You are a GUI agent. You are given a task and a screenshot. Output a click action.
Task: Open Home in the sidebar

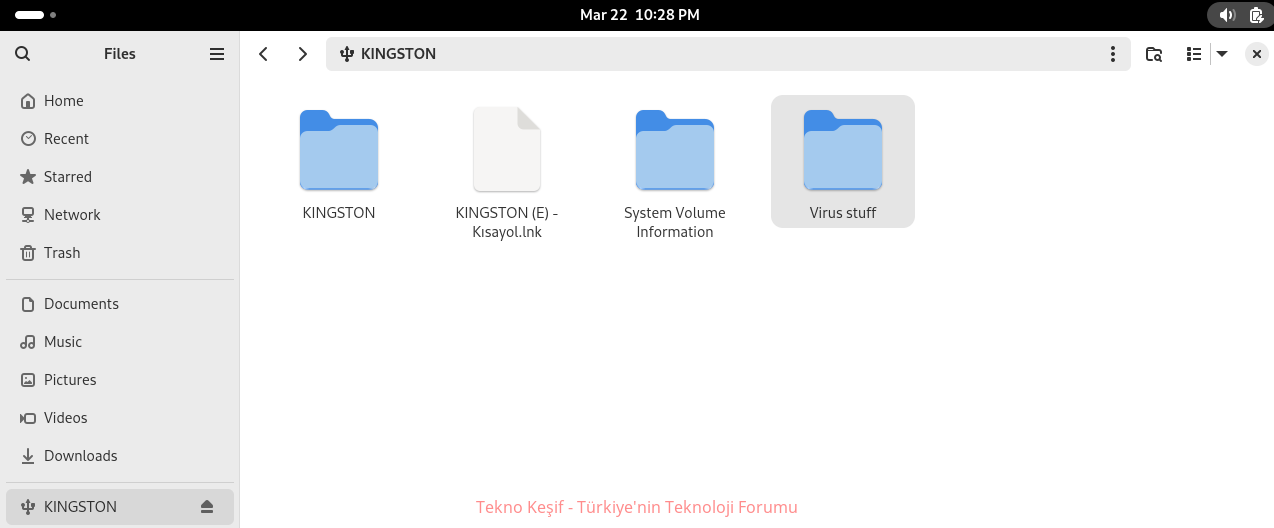pos(120,101)
